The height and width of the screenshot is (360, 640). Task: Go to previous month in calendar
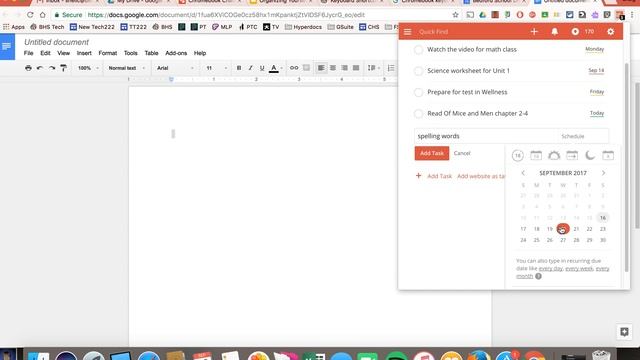click(x=523, y=173)
